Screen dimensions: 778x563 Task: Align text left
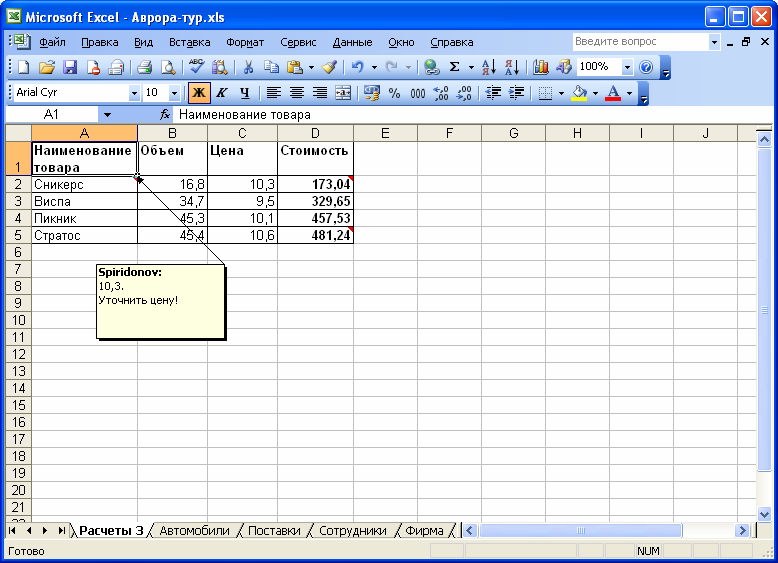coord(273,93)
